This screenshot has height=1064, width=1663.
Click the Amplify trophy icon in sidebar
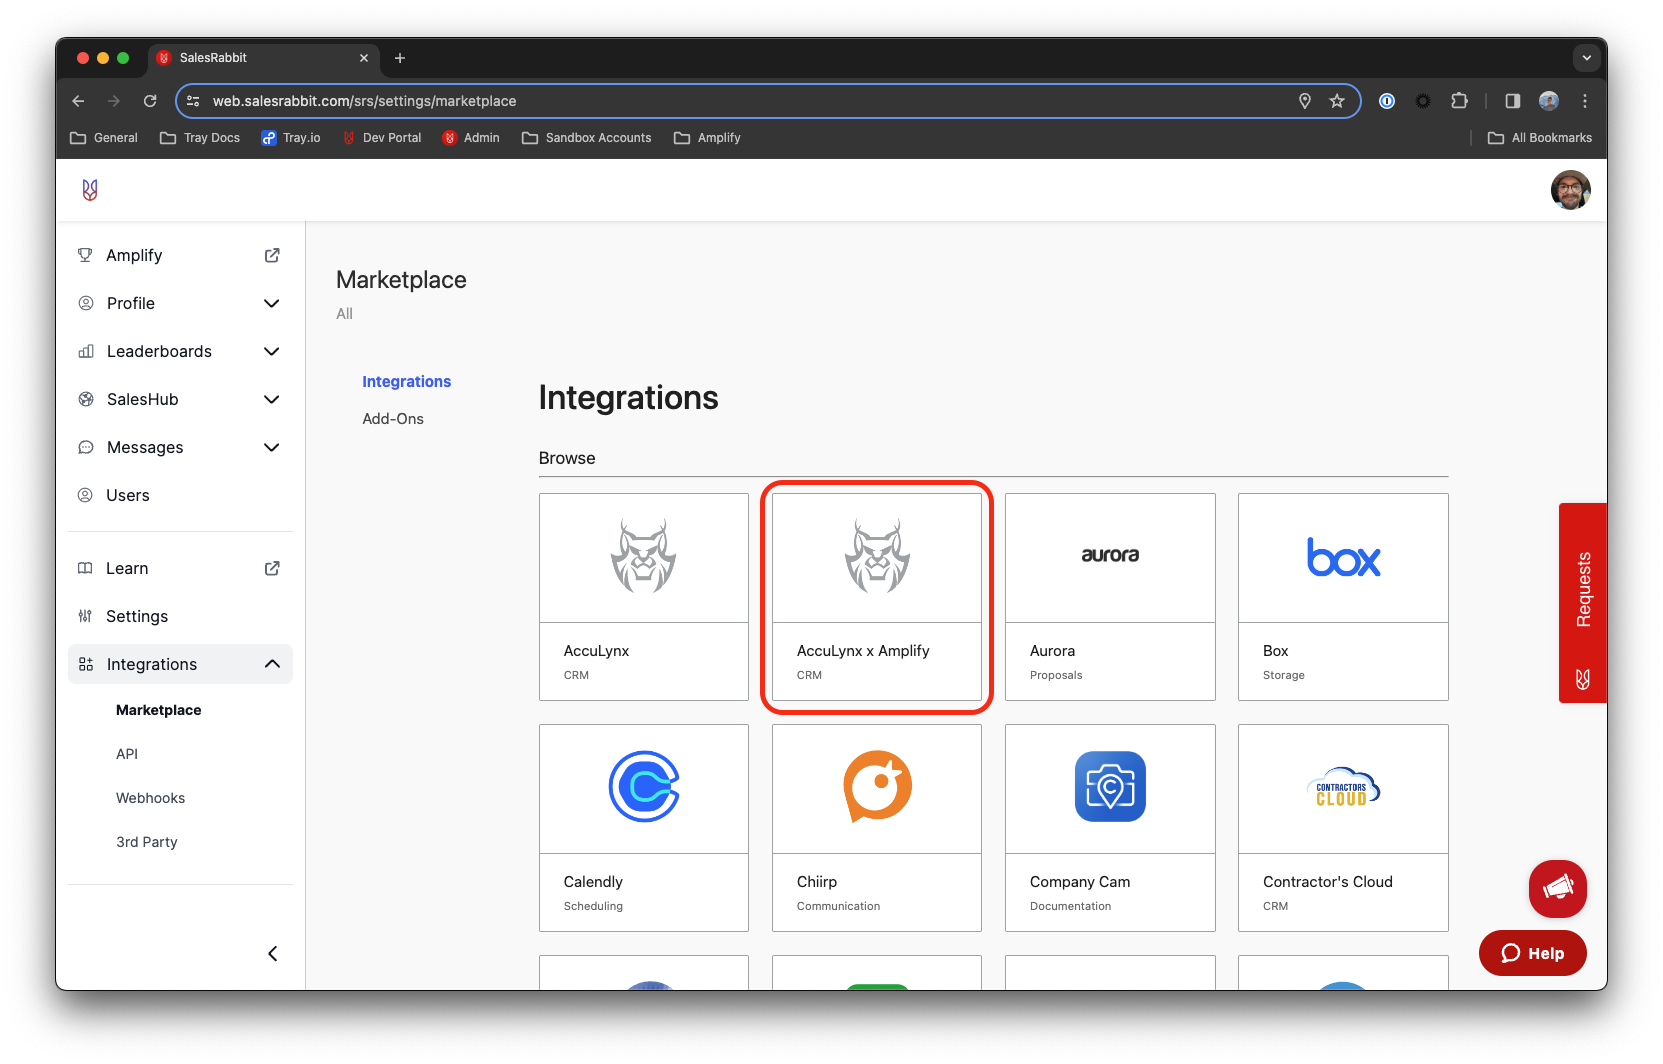tap(85, 255)
